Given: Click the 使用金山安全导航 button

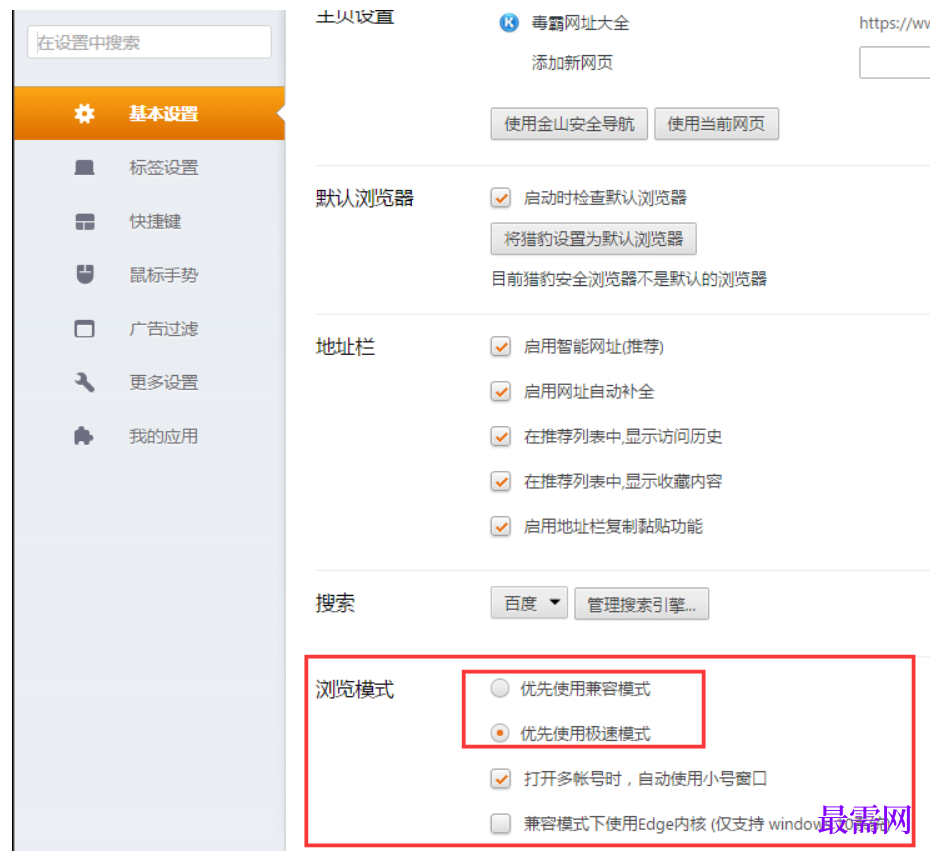Looking at the screenshot, I should pos(569,124).
